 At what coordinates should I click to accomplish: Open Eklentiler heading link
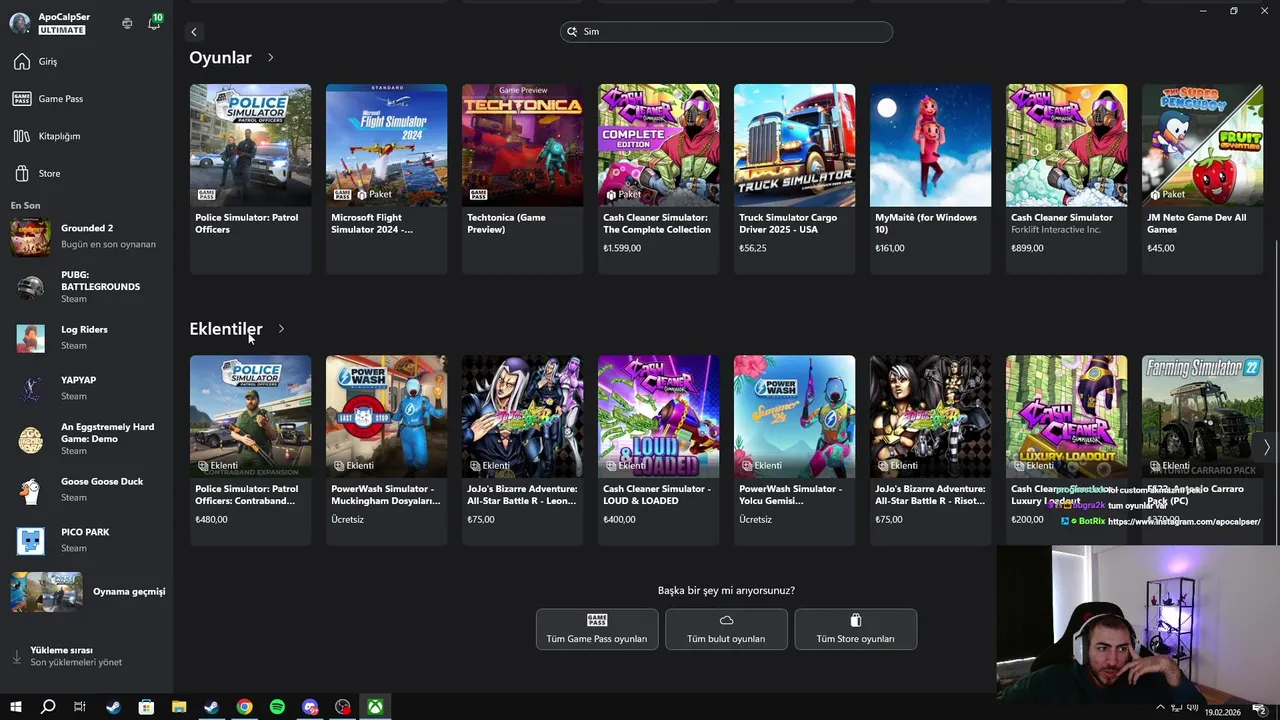[x=226, y=329]
